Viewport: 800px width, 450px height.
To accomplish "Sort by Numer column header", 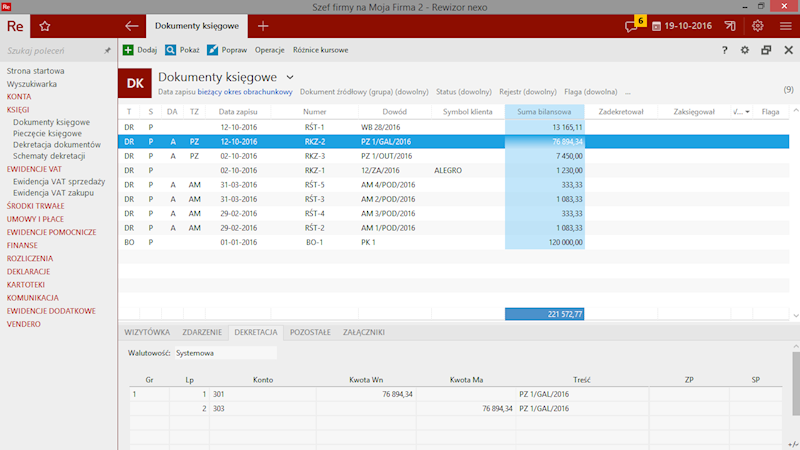I will tap(314, 112).
